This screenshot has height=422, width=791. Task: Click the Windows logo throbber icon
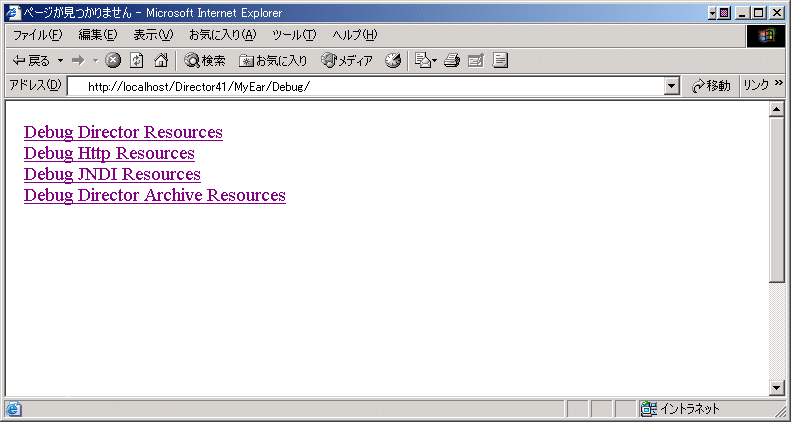(766, 36)
